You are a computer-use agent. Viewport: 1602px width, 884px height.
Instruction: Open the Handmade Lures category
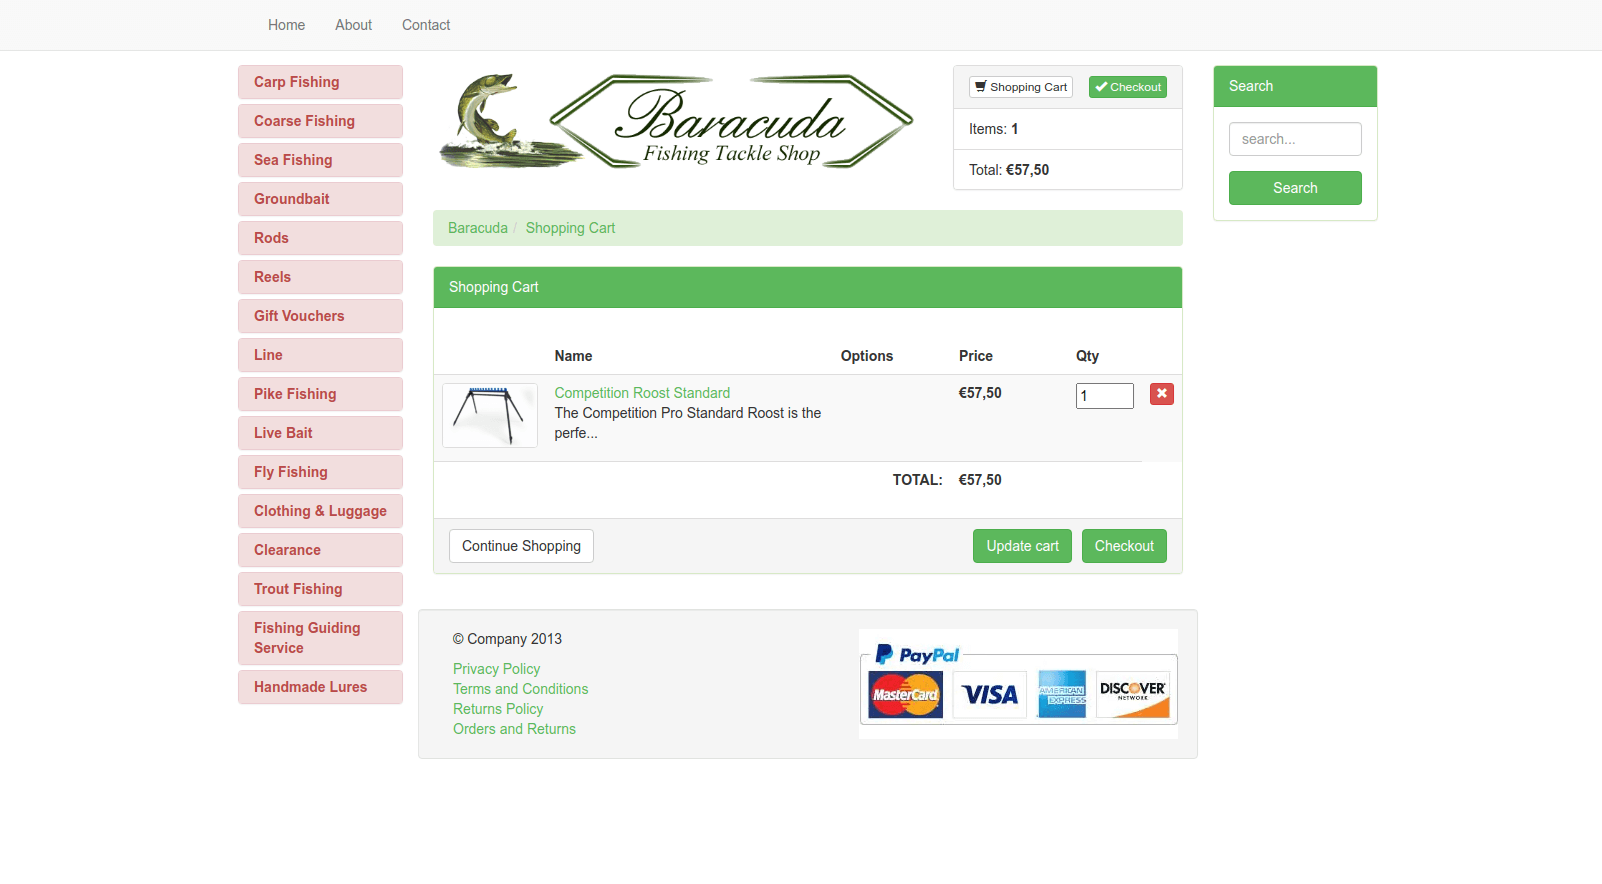320,687
